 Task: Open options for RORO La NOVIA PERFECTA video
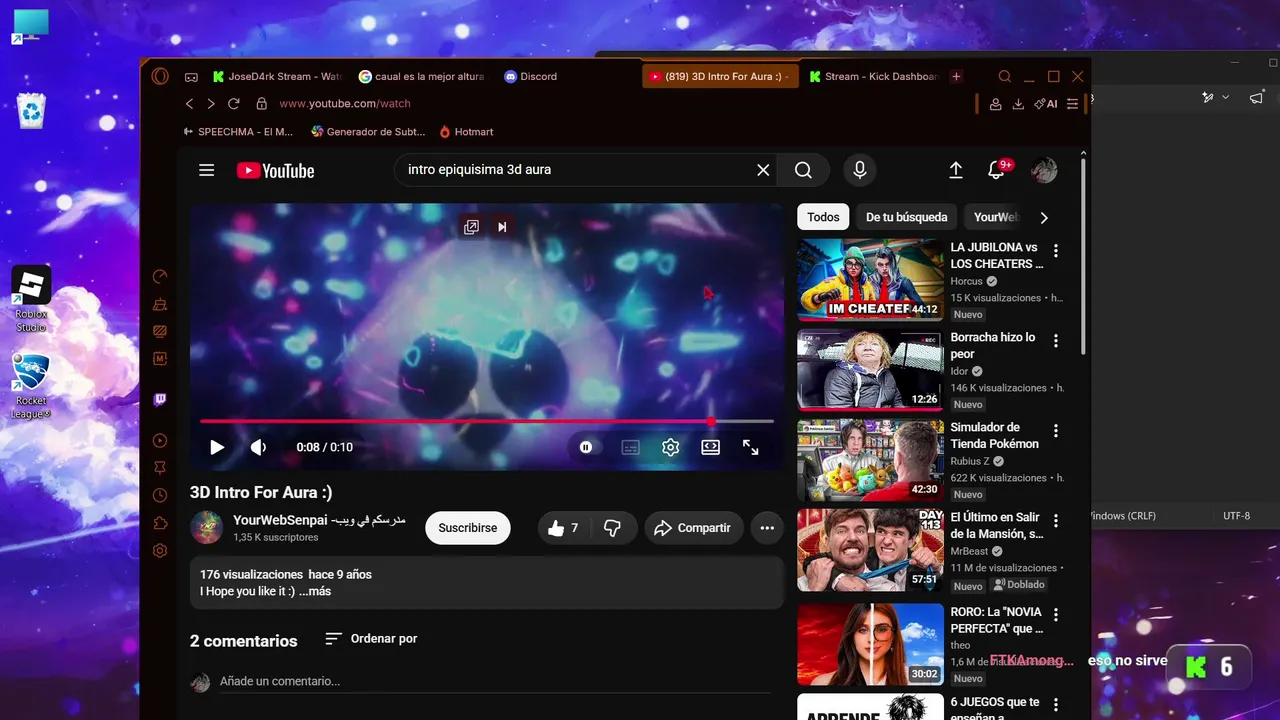pos(1056,615)
